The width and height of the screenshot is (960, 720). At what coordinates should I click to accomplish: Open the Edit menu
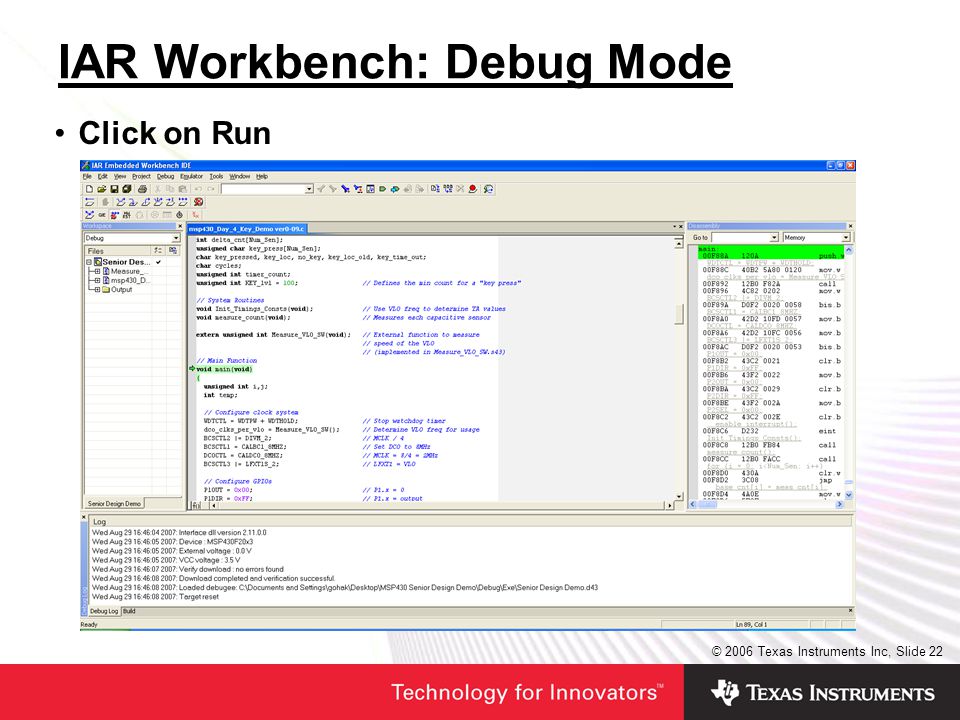[x=103, y=176]
